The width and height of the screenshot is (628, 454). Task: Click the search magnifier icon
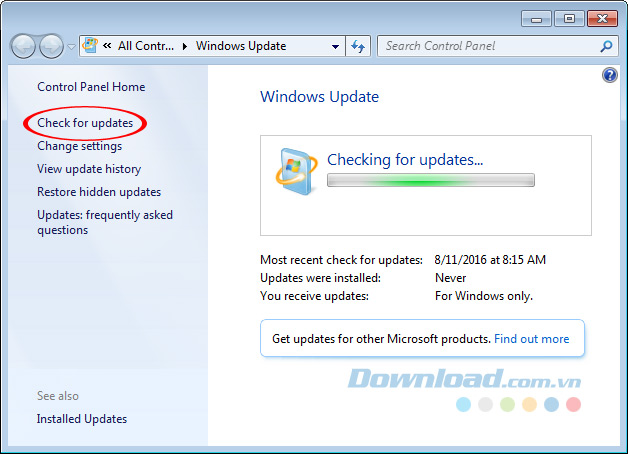click(606, 46)
